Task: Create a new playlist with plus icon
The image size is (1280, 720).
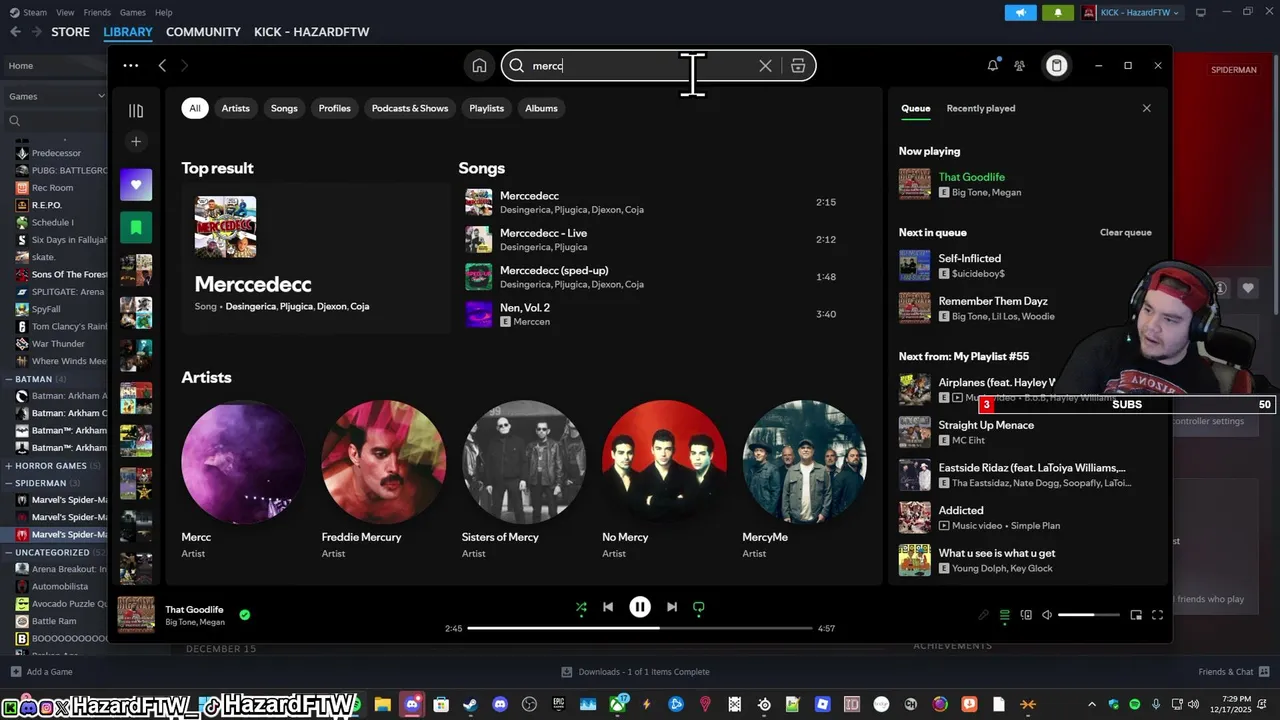Action: [136, 141]
